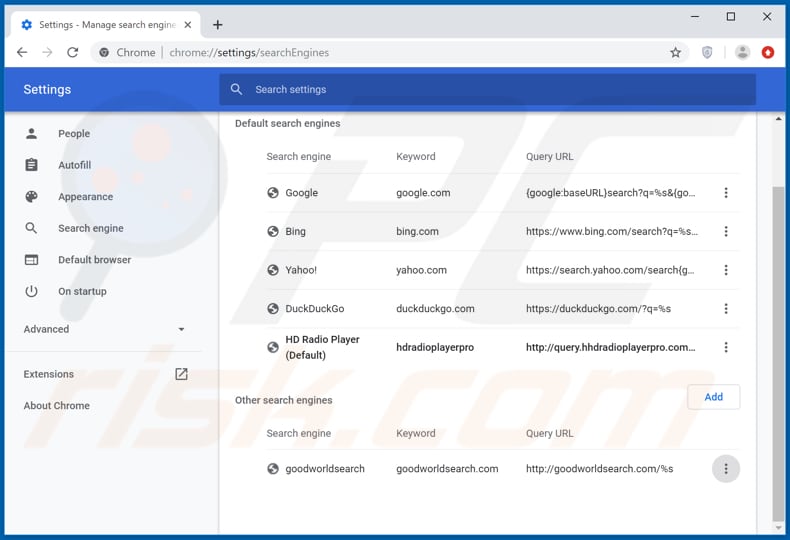Click the magnifier icon in Search settings
790x540 pixels.
coord(236,89)
